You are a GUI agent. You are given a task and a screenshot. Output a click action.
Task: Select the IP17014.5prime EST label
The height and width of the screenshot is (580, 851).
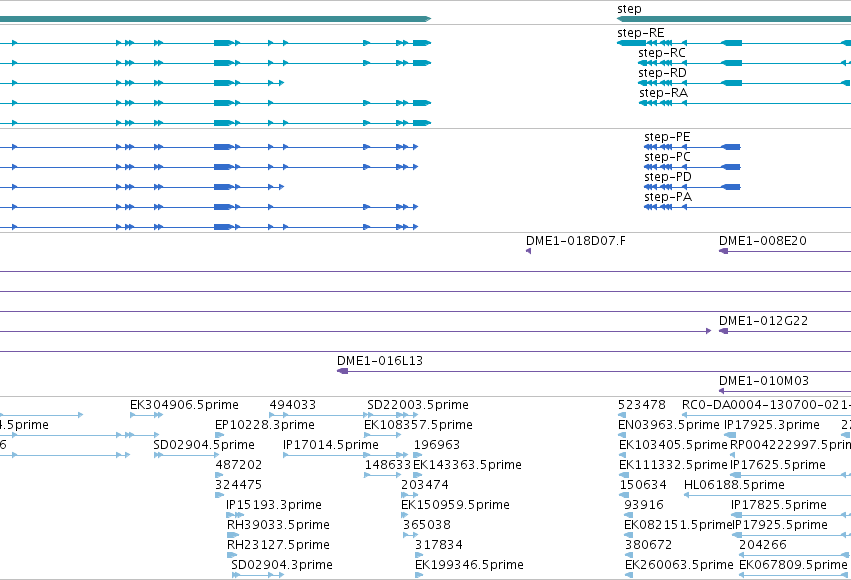pyautogui.click(x=331, y=445)
